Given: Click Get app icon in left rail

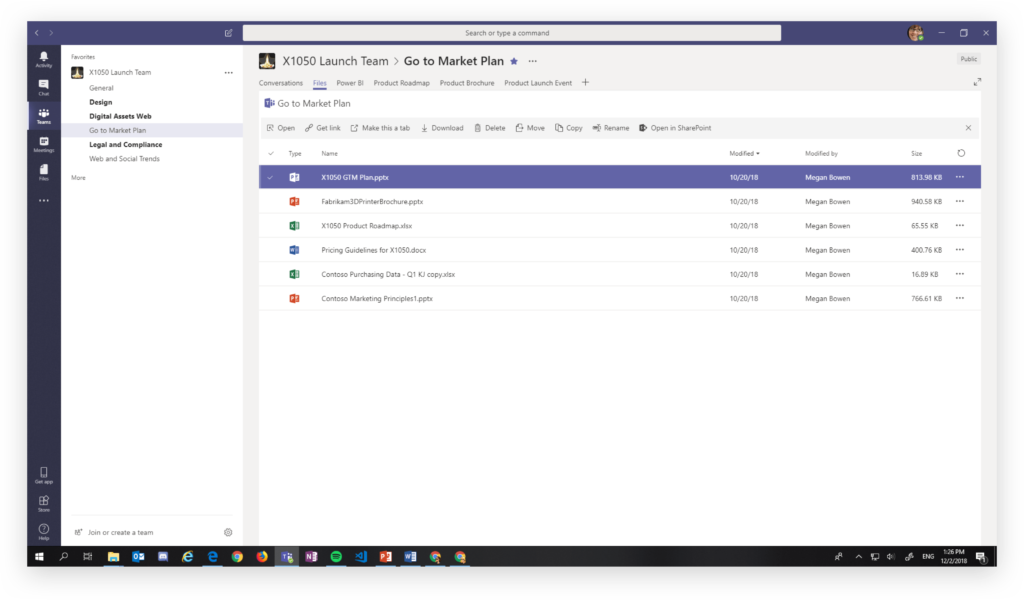Looking at the screenshot, I should (44, 475).
